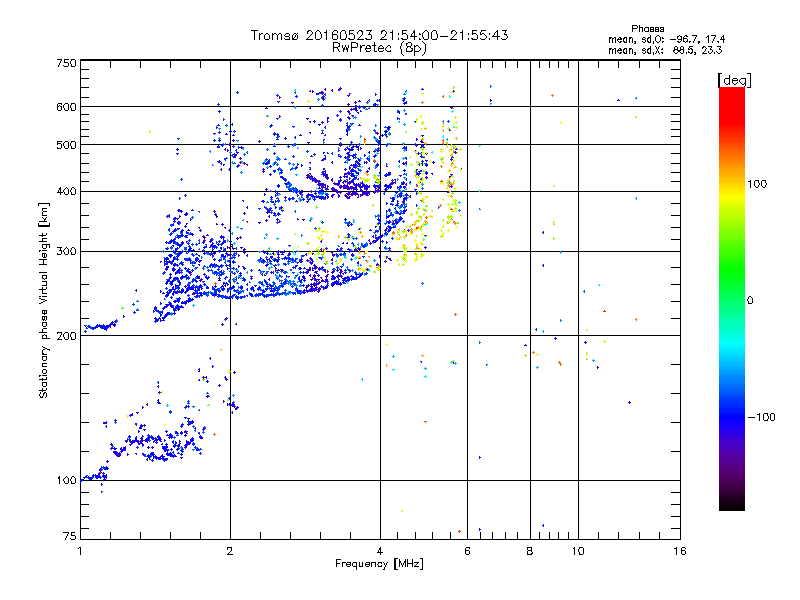Click the 'mean, sd,O: -96.7, 17.4' line
The image size is (800, 600).
pos(666,39)
